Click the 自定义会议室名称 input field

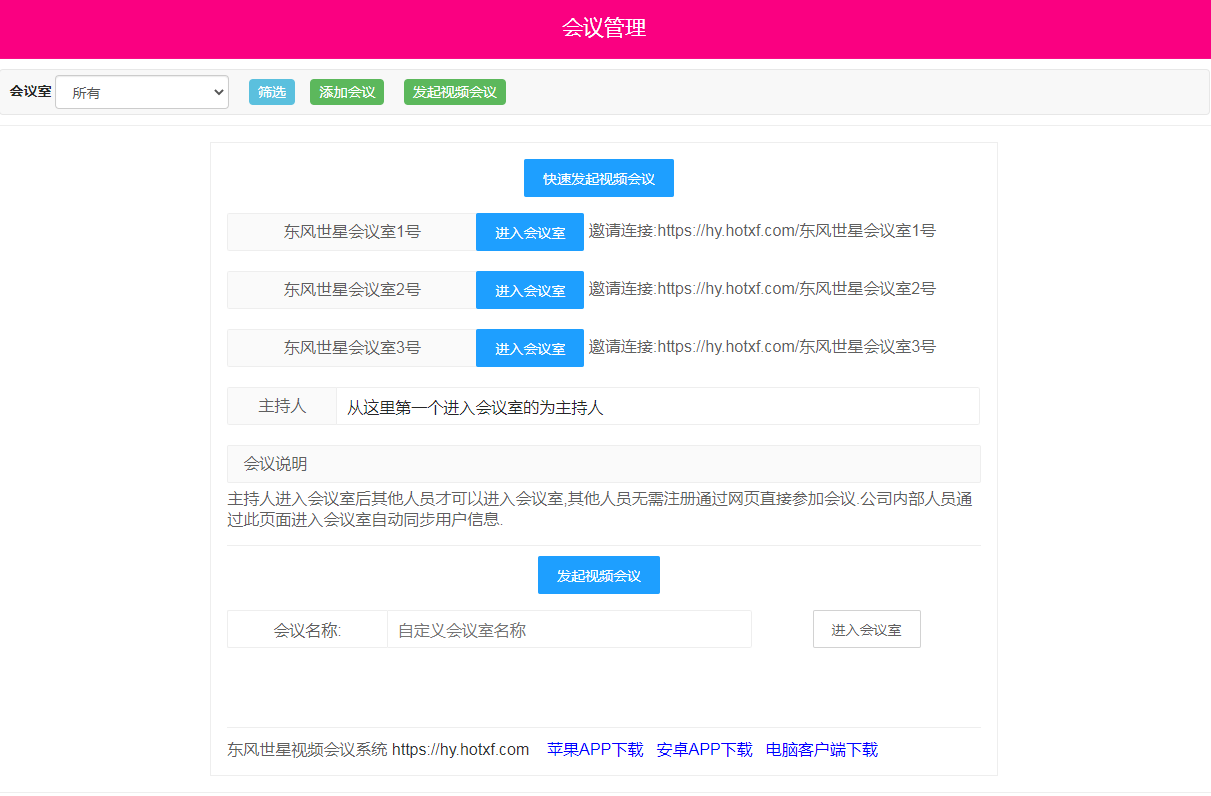click(568, 628)
